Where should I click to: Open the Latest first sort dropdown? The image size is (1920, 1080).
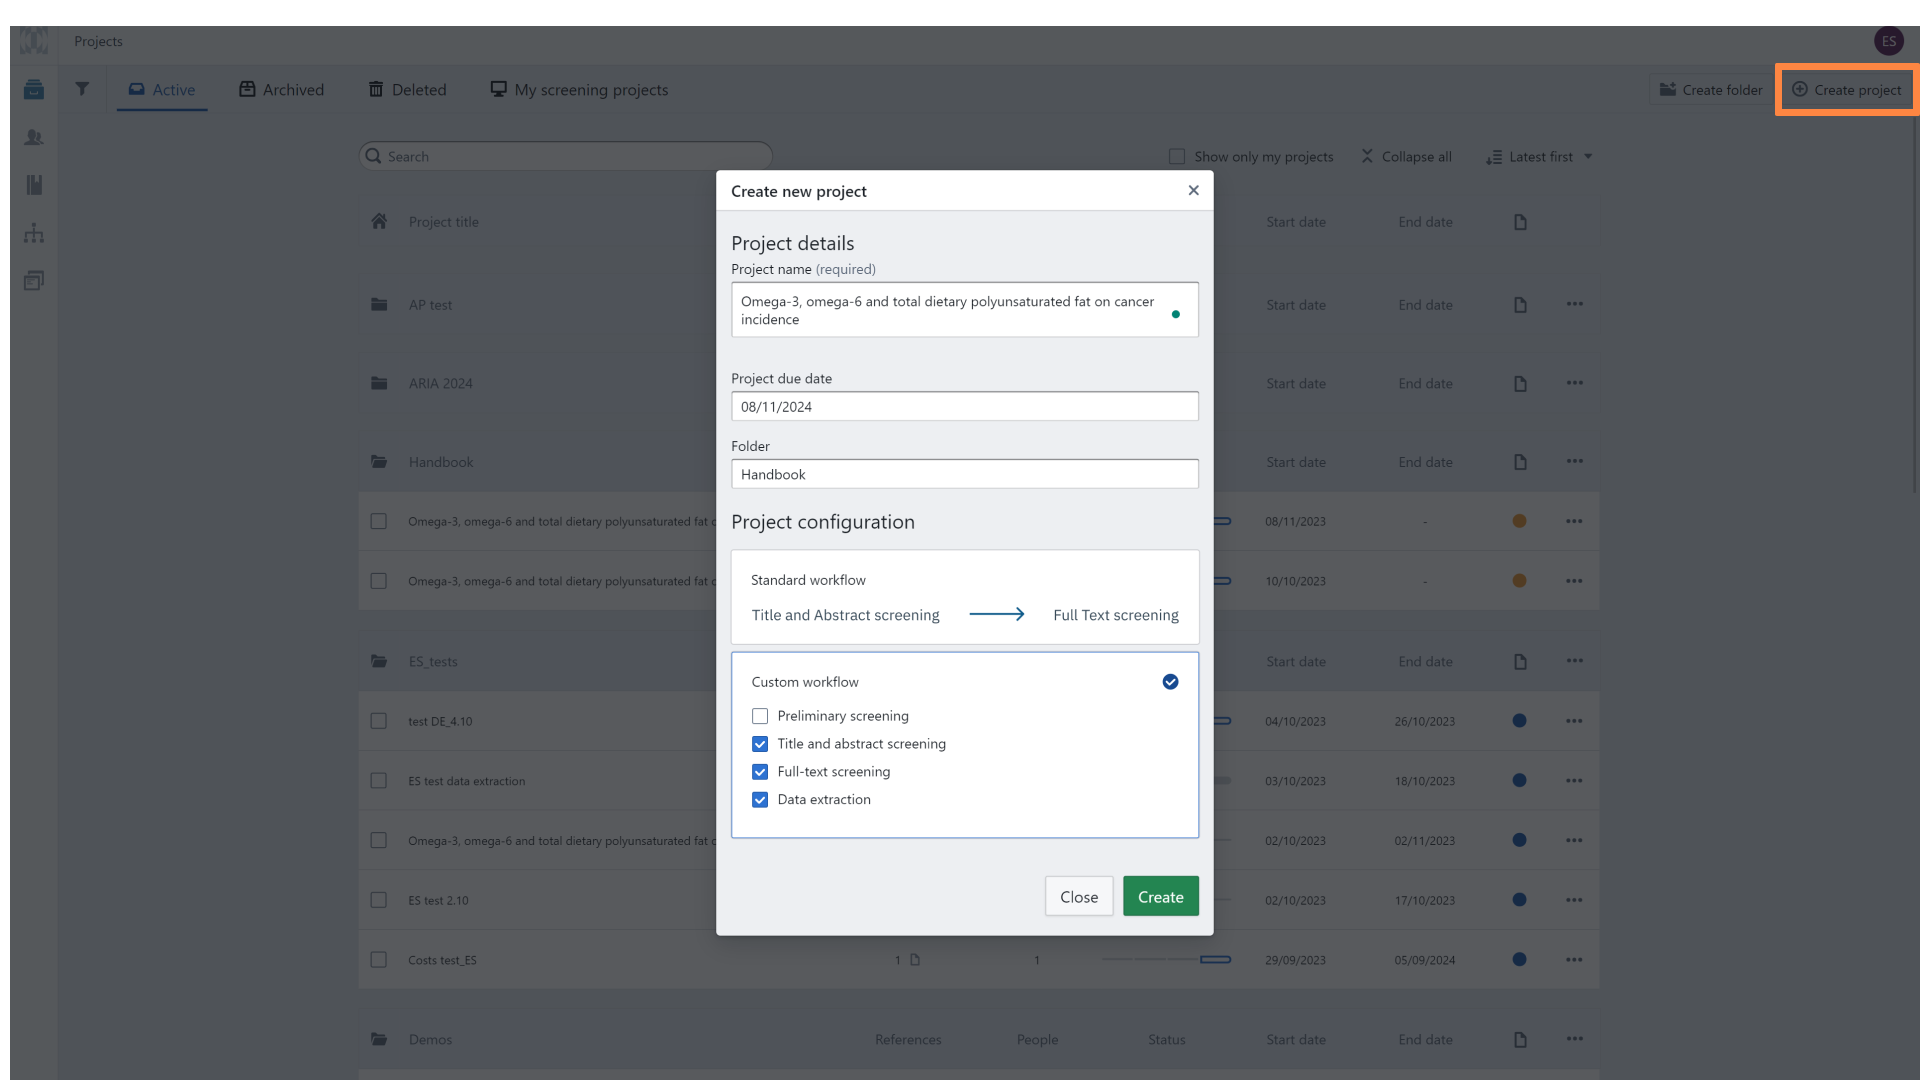pos(1539,157)
